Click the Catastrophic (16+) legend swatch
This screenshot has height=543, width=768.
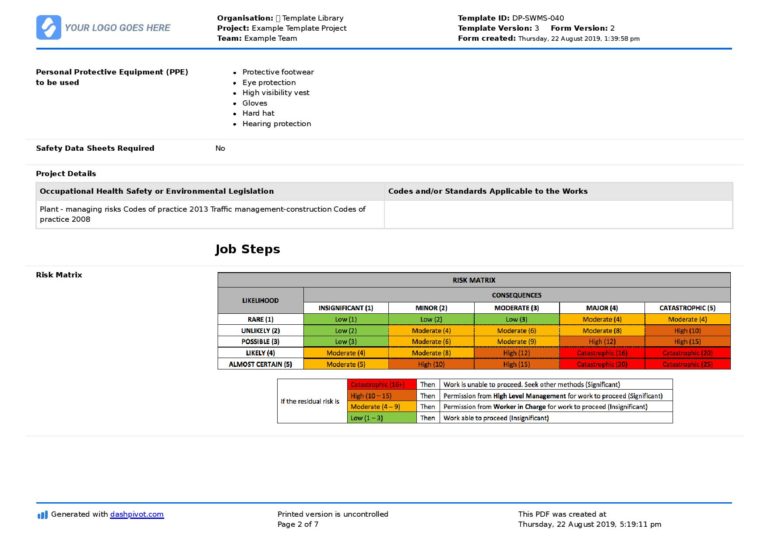click(x=382, y=384)
